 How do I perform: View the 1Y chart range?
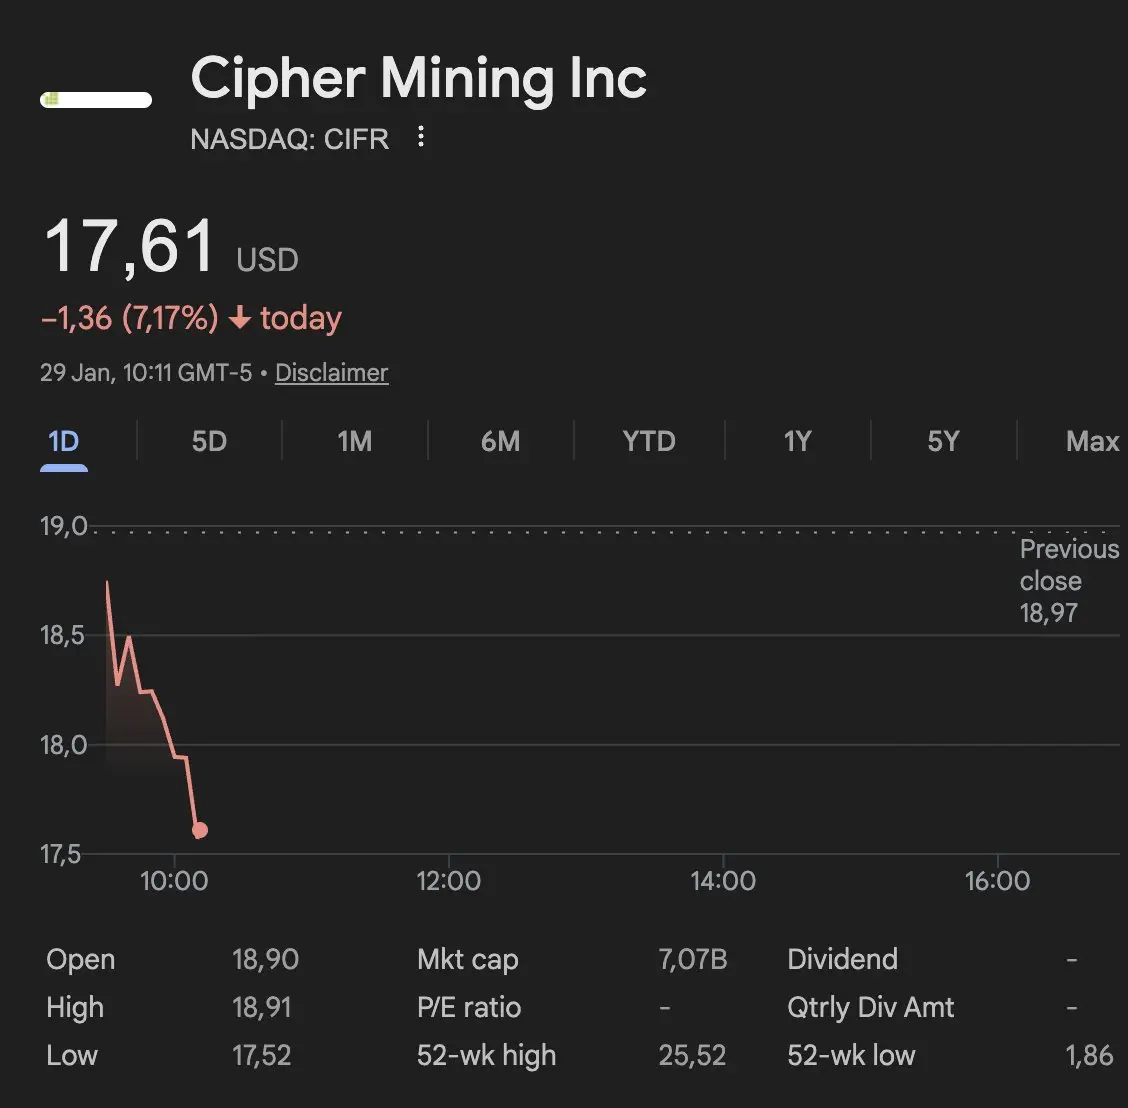pos(797,441)
